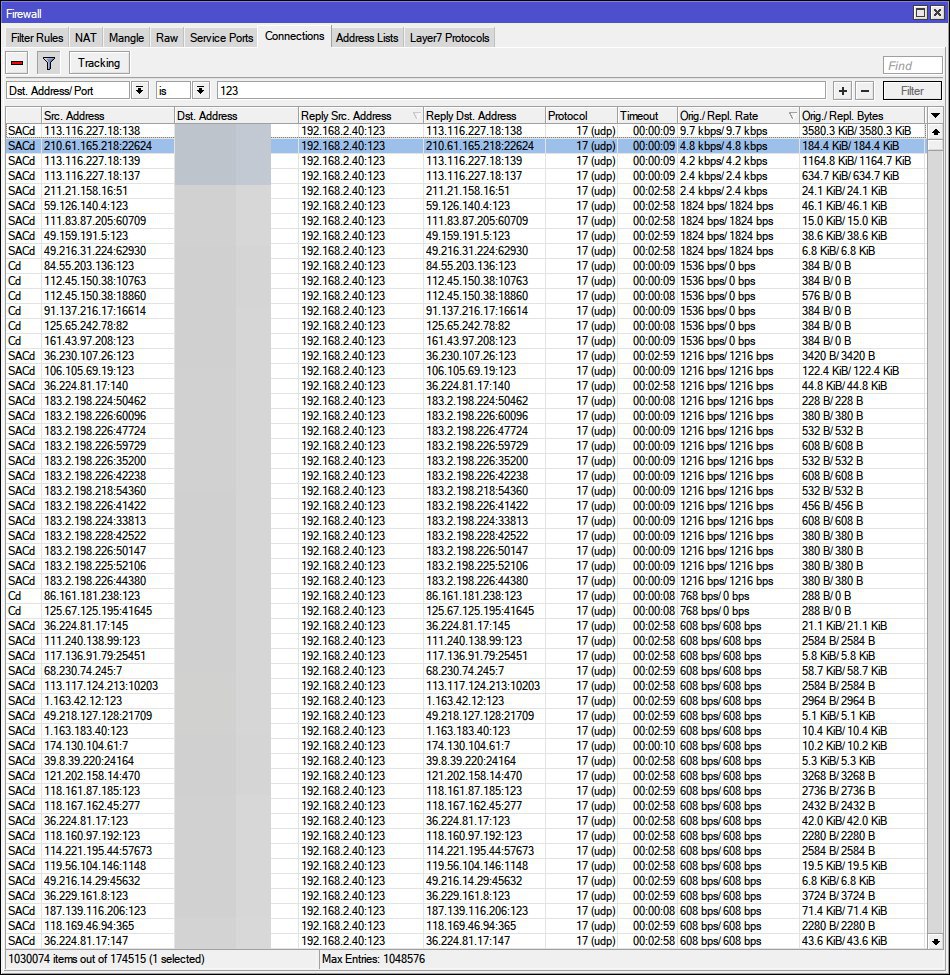The height and width of the screenshot is (975, 950).
Task: Click the scroll up arrow of the table
Action: click(935, 131)
